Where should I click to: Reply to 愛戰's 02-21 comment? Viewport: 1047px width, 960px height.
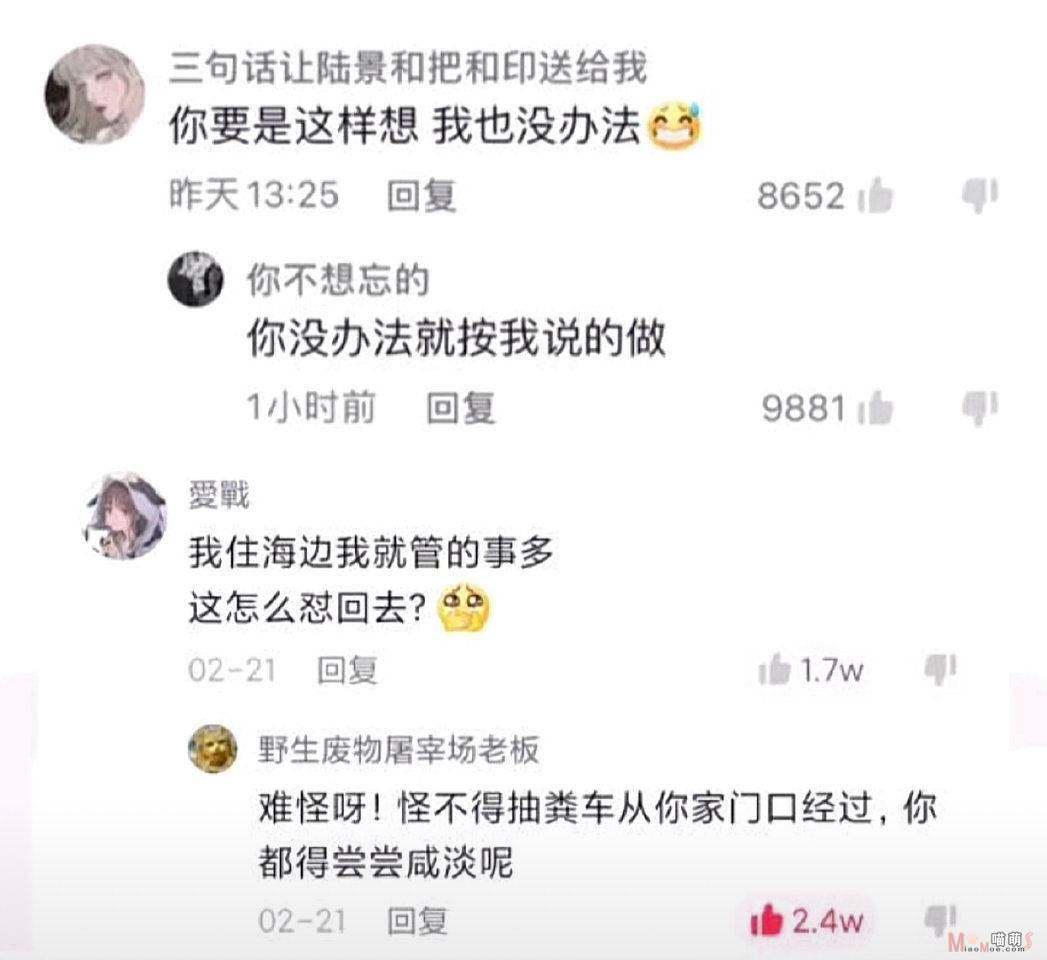coord(347,670)
